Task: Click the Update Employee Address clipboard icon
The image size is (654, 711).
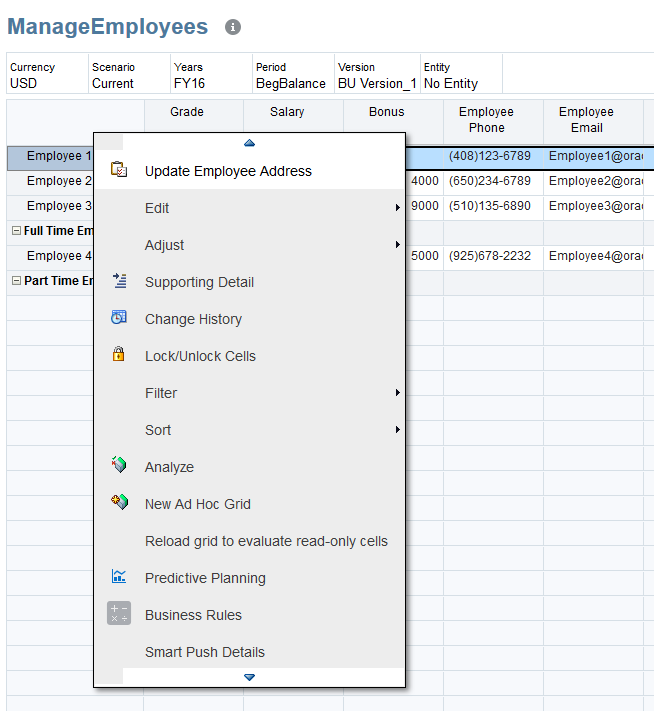Action: (119, 170)
